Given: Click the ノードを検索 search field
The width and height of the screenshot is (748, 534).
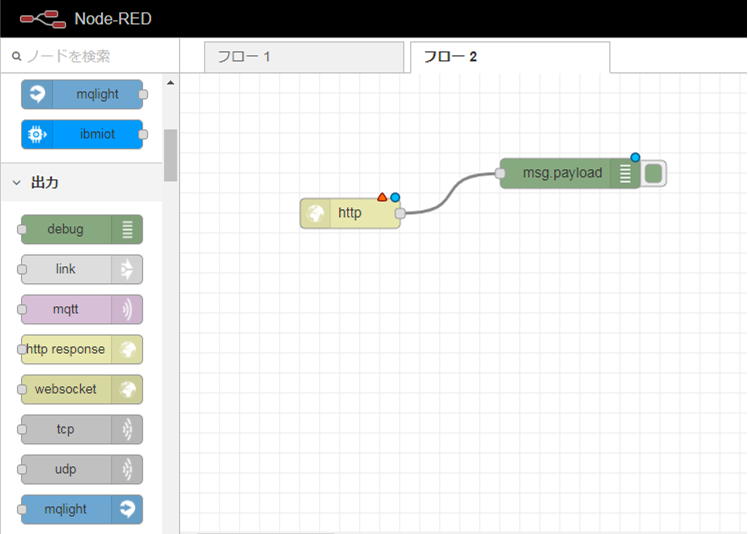Looking at the screenshot, I should click(90, 56).
